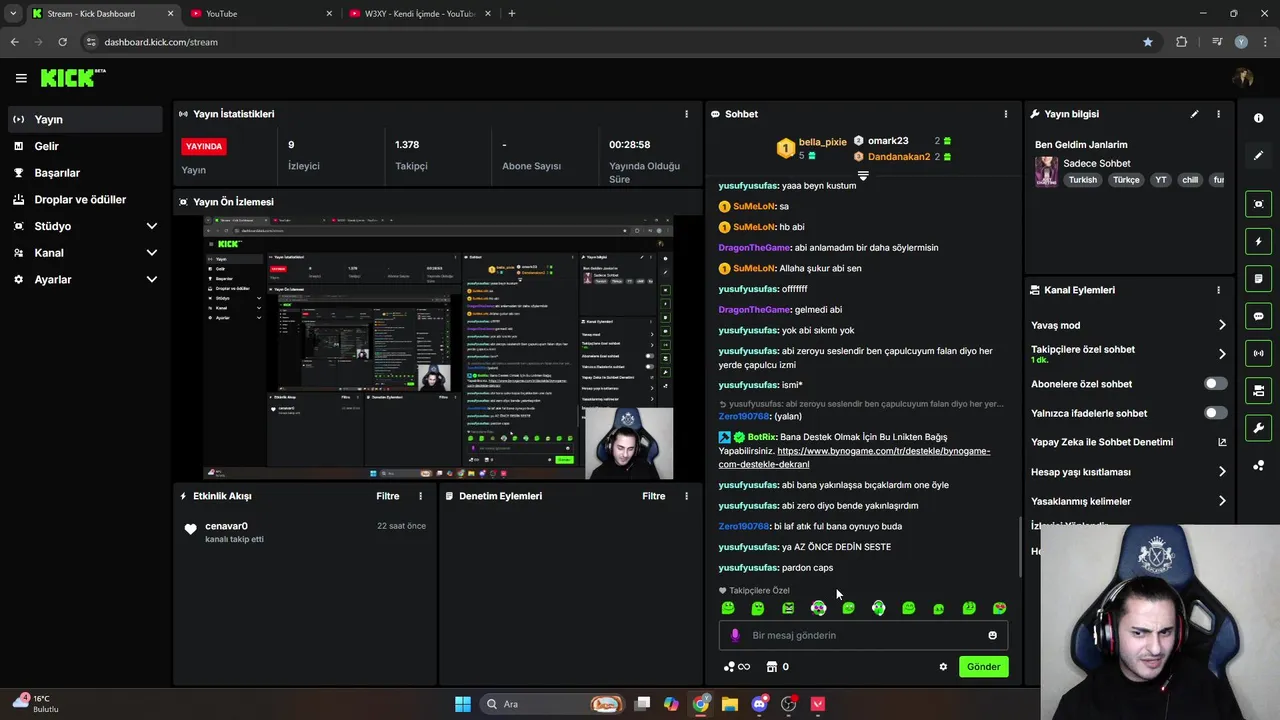Go to Yayın in sidebar
Image resolution: width=1280 pixels, height=720 pixels.
(85, 119)
